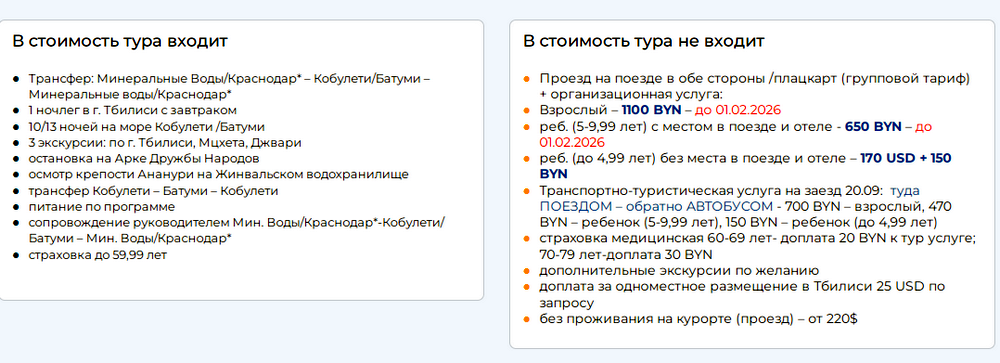The image size is (1000, 363).
Task: Click 'страховка до 59,99 лет'
Action: click(x=98, y=255)
